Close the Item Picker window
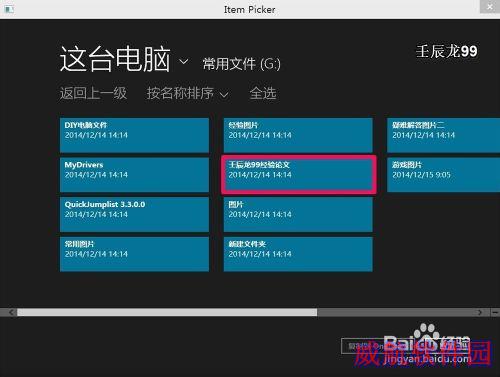The width and height of the screenshot is (500, 377). (490, 7)
